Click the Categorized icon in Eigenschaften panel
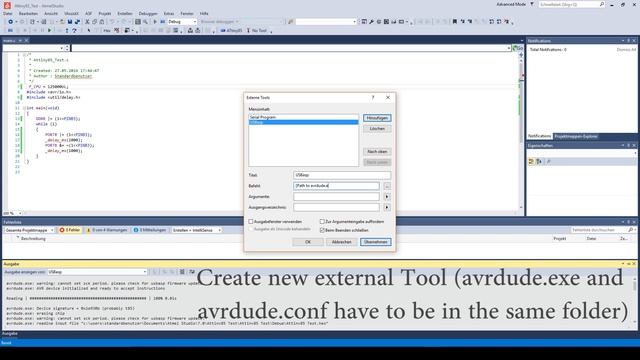The height and width of the screenshot is (360, 640). [x=531, y=162]
